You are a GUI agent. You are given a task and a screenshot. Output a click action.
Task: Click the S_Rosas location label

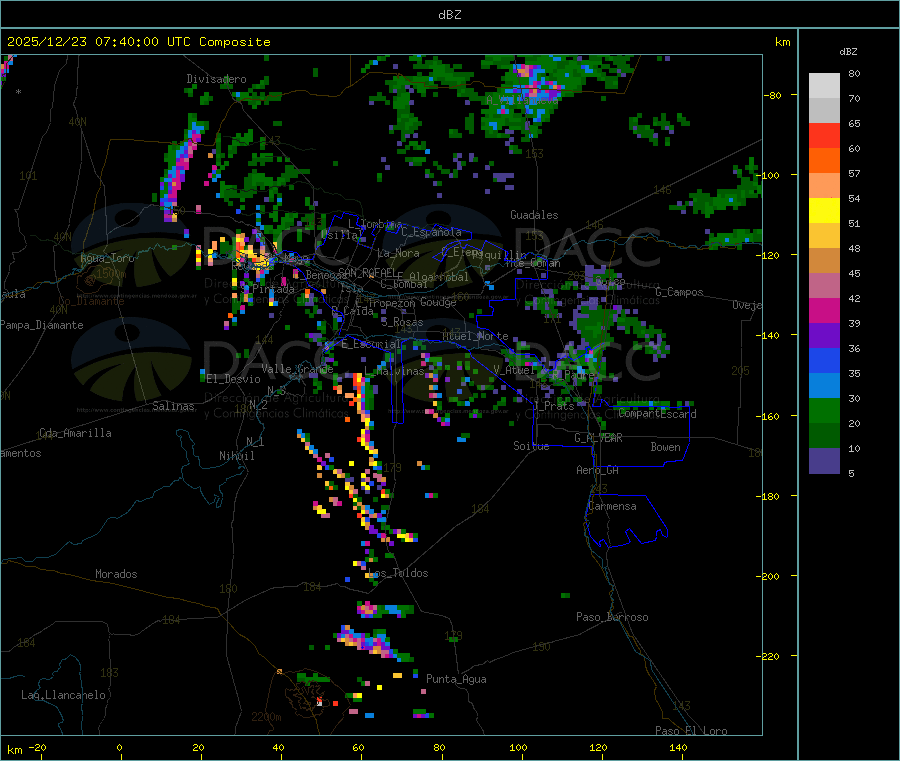tap(402, 323)
